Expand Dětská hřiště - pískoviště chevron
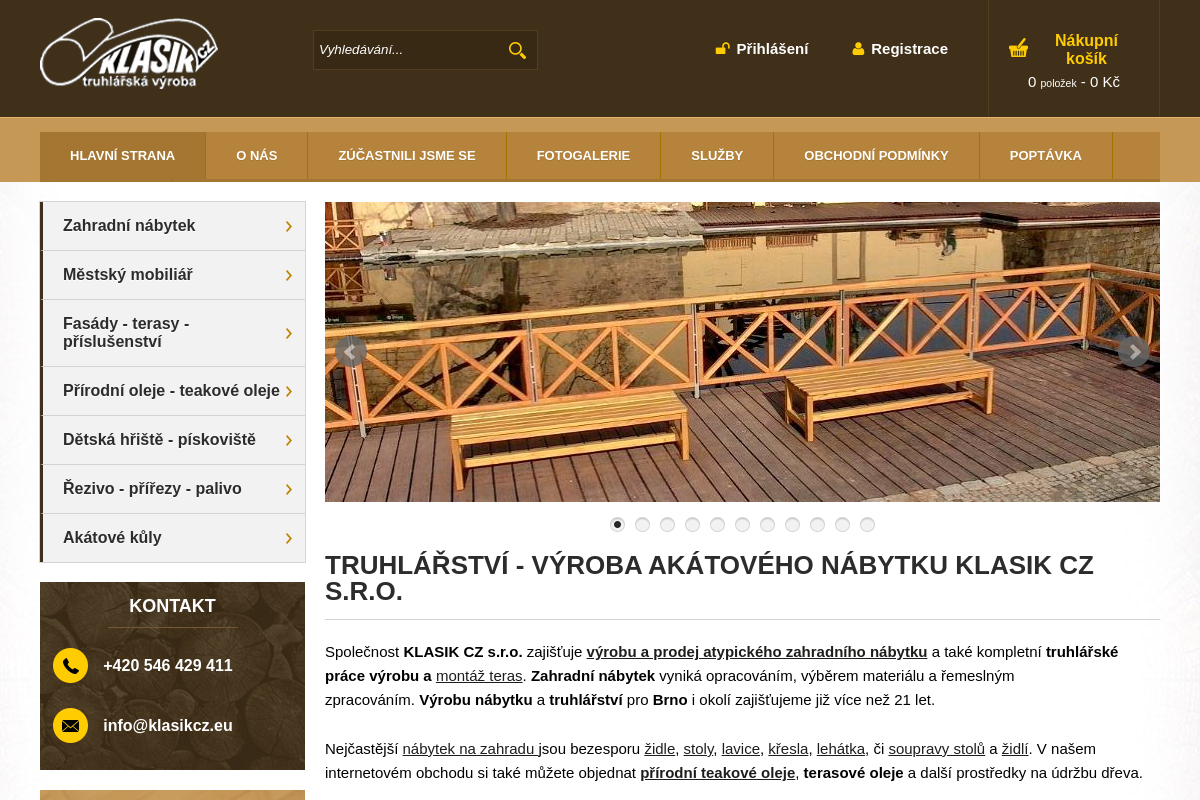1200x800 pixels. (x=289, y=440)
